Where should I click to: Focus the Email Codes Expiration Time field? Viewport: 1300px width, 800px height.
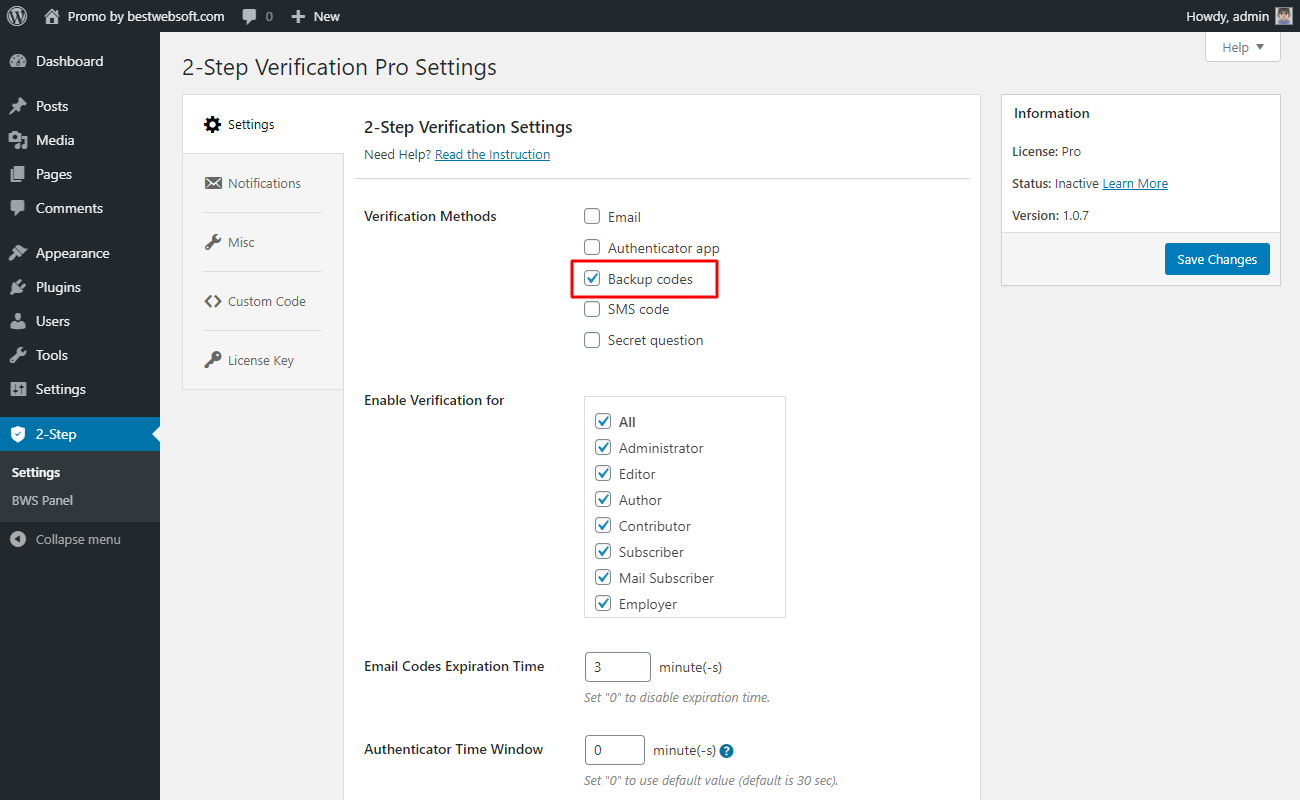[618, 667]
